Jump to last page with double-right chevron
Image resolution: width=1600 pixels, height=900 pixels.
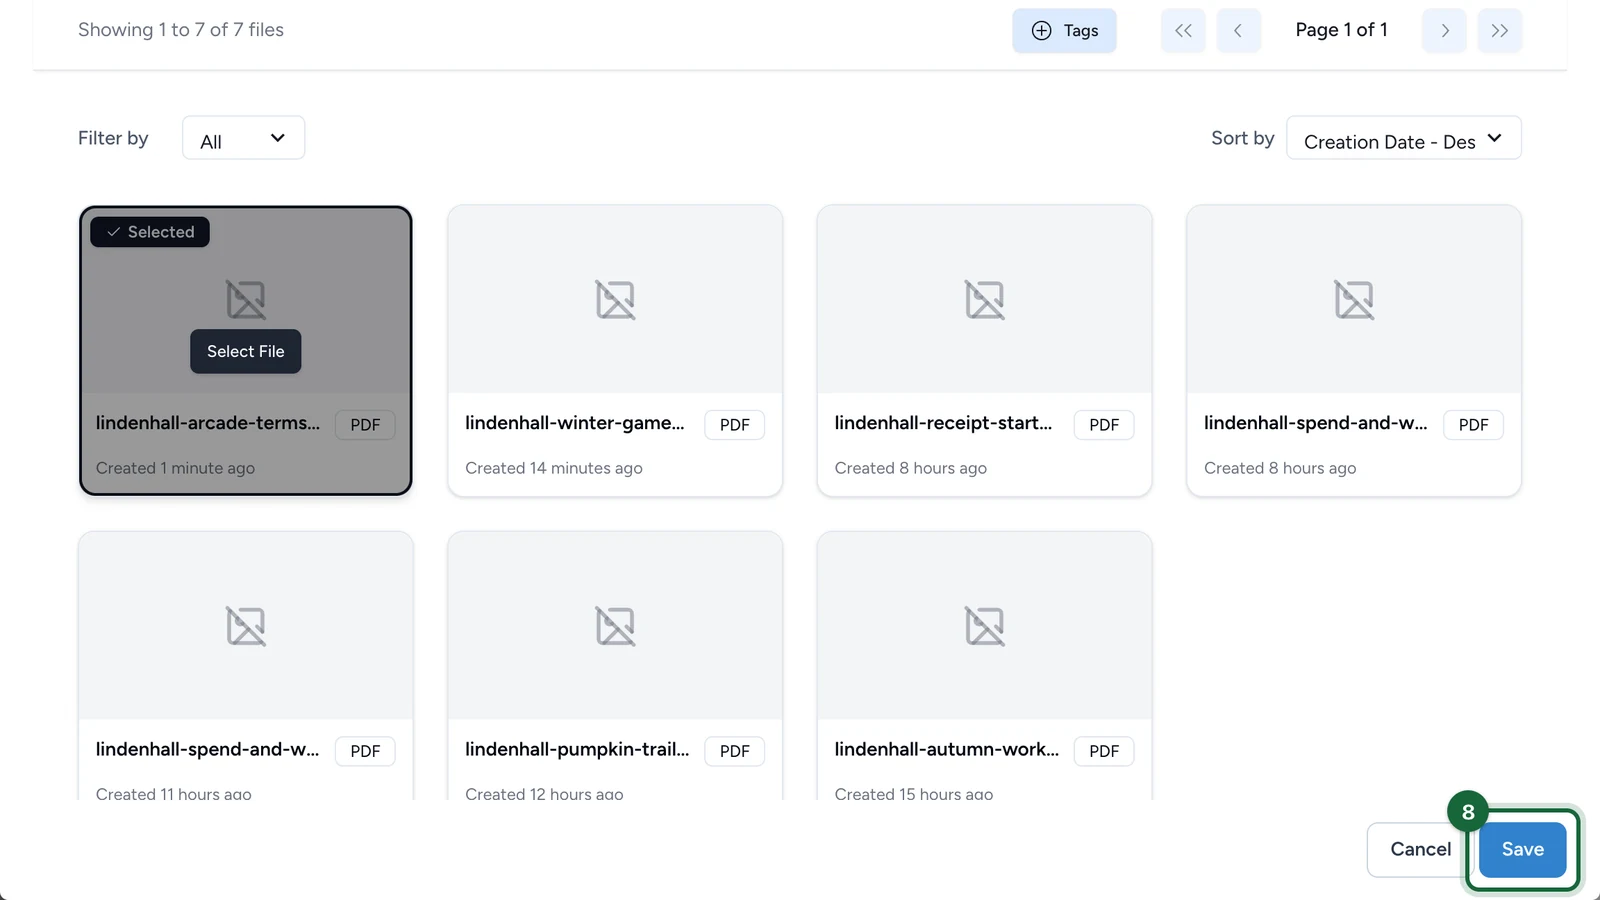click(1499, 30)
